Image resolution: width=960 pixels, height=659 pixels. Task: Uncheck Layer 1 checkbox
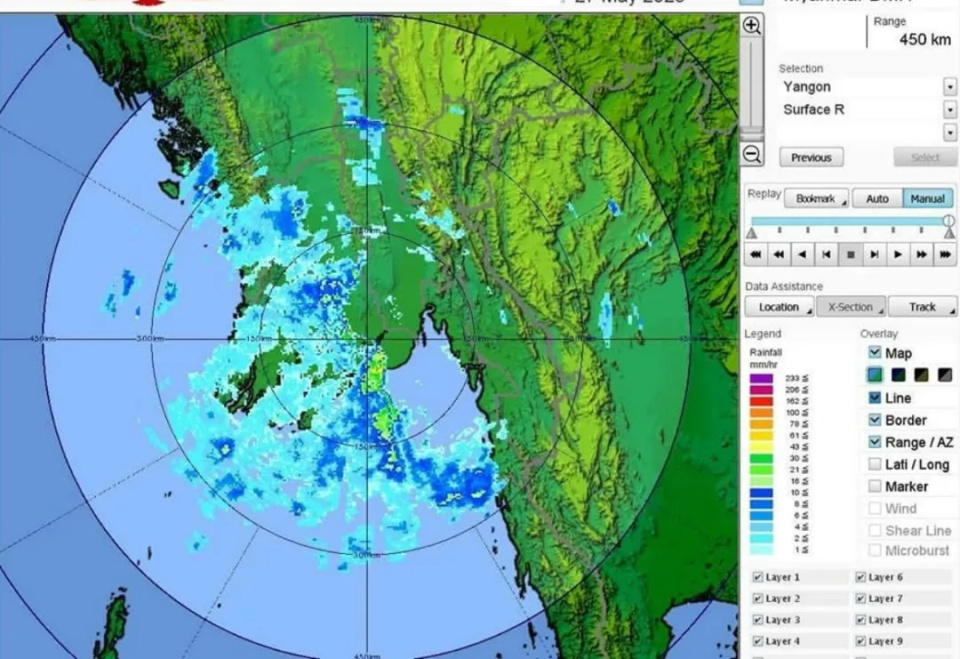coord(758,577)
